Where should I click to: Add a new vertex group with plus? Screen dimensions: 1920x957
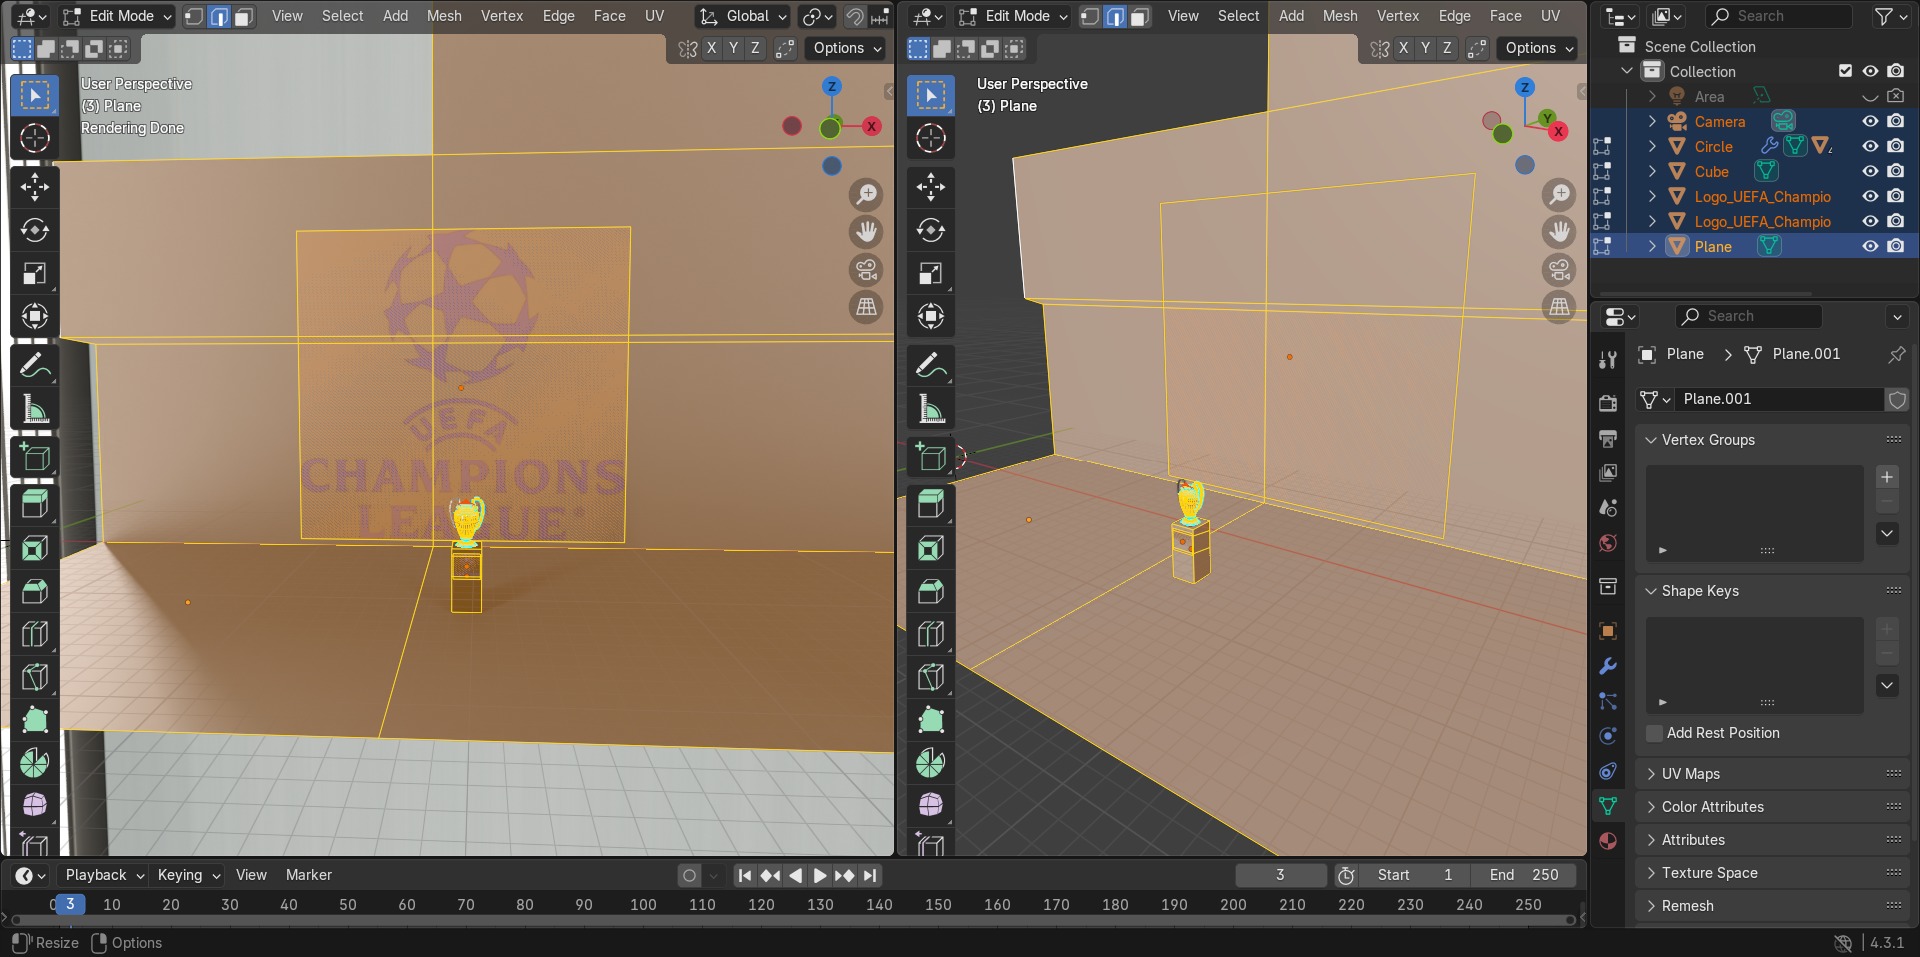click(1887, 477)
